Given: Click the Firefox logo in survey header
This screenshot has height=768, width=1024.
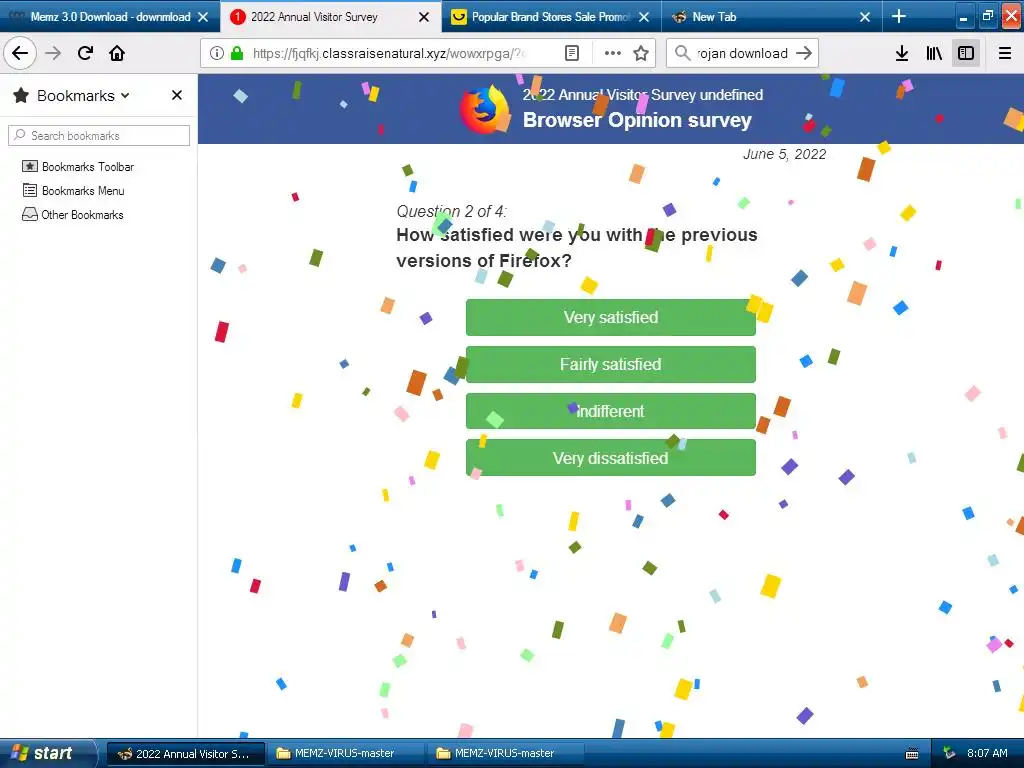Looking at the screenshot, I should click(484, 109).
